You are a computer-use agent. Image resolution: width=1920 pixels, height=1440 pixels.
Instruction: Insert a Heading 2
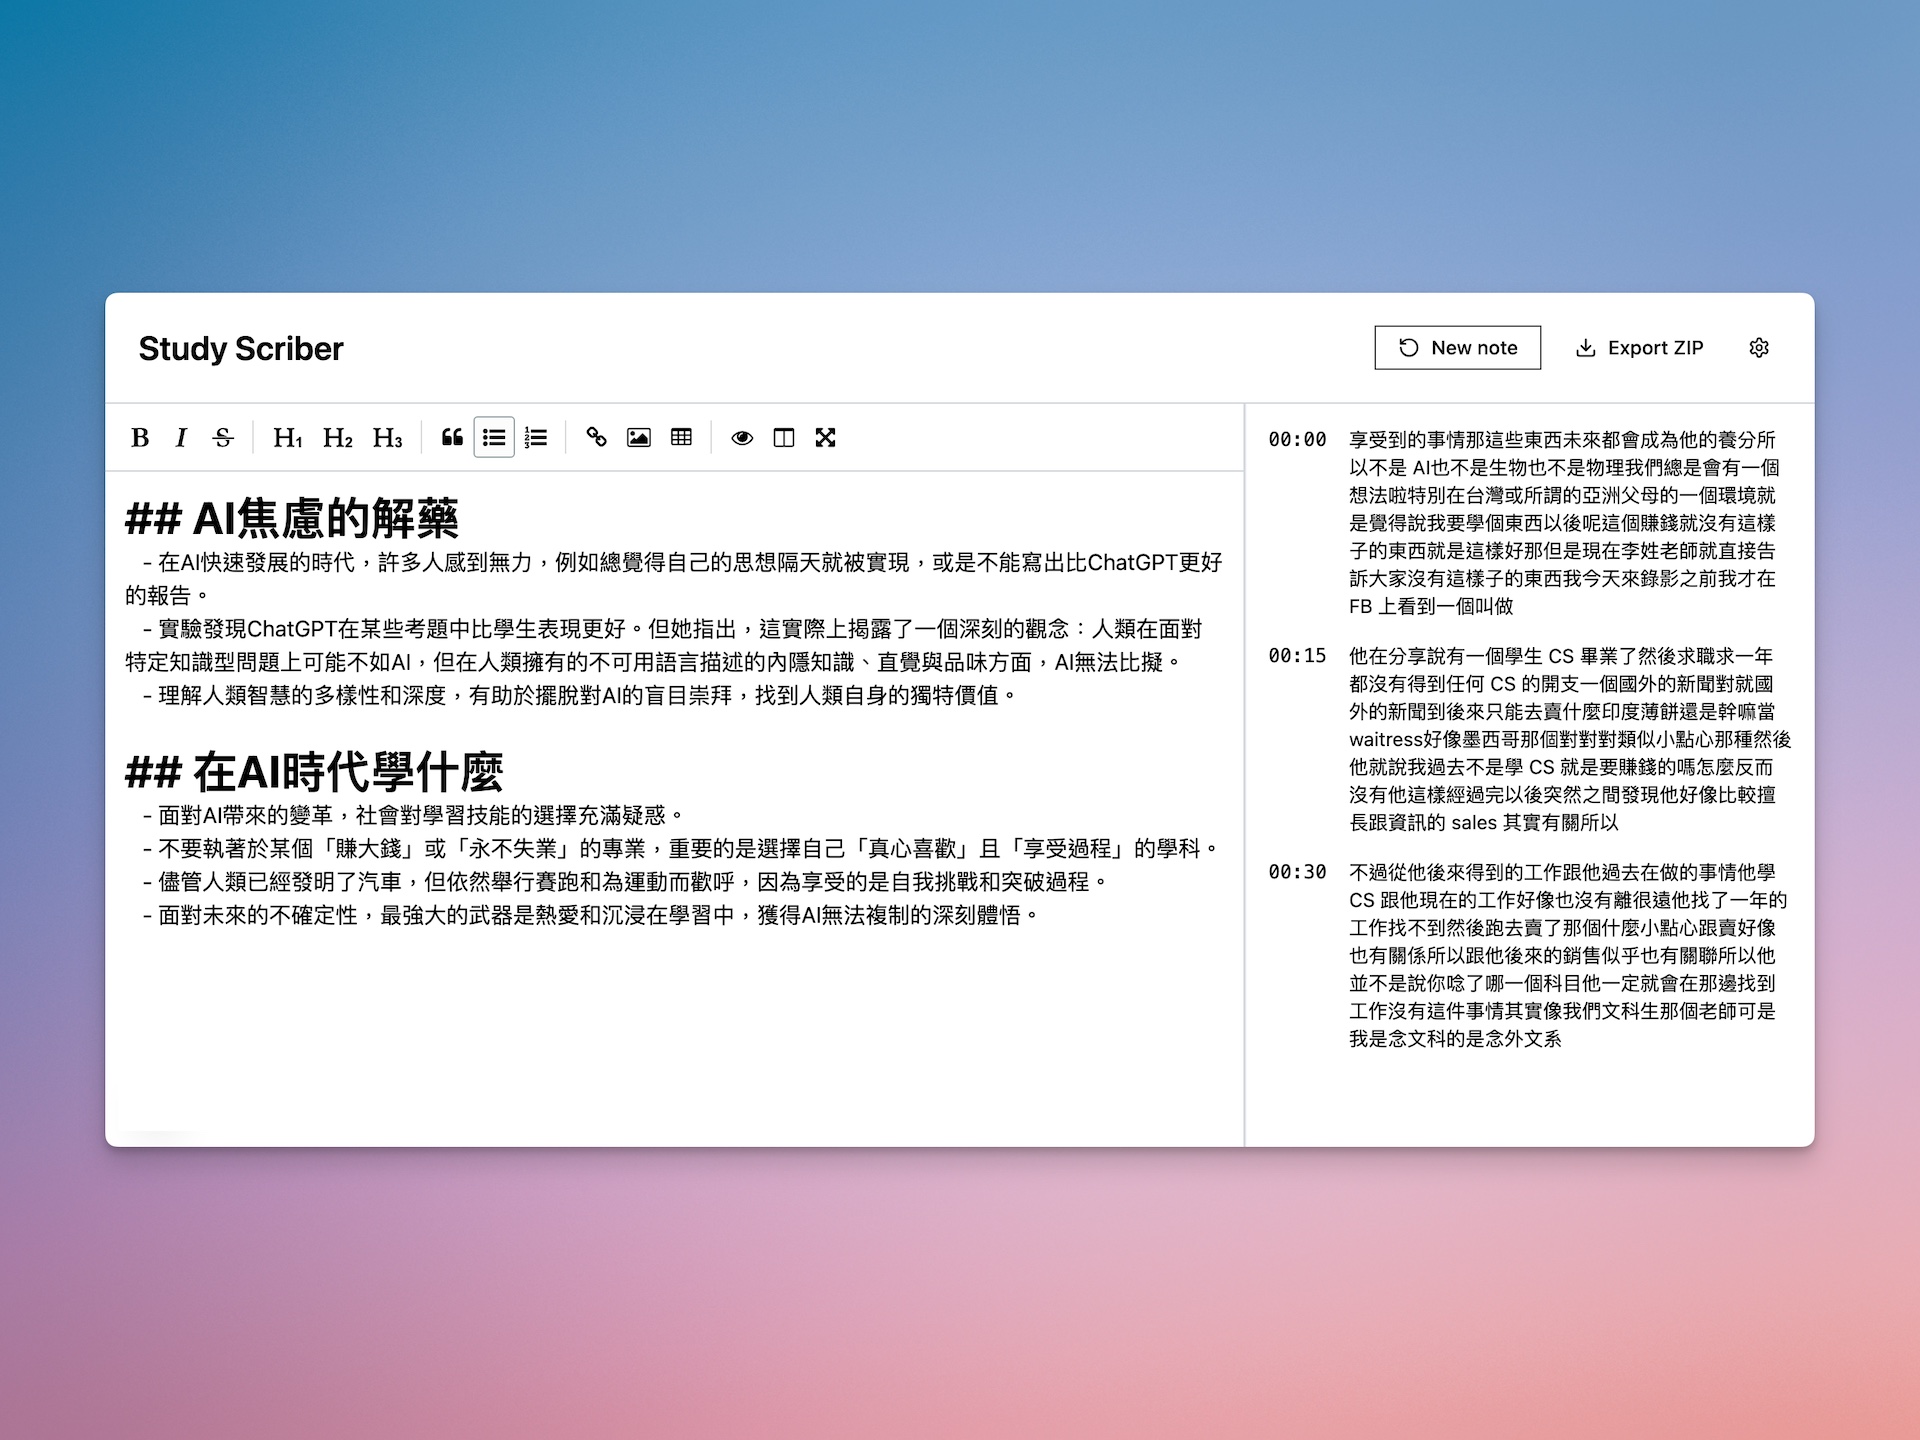click(337, 438)
